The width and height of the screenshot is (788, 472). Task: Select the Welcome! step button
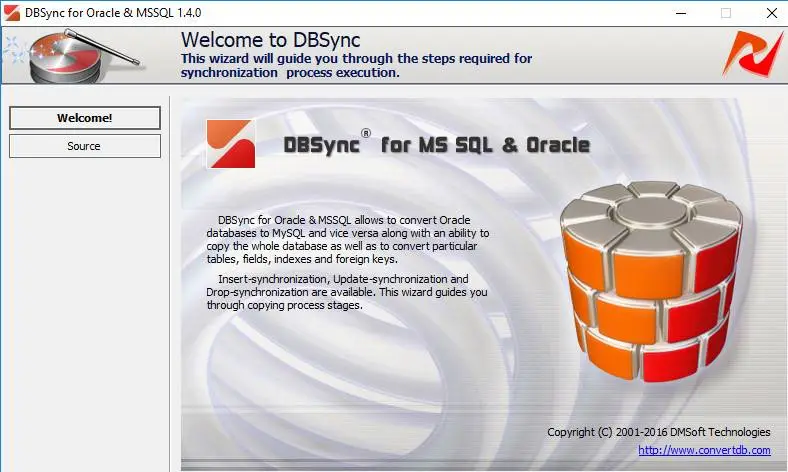tap(85, 118)
